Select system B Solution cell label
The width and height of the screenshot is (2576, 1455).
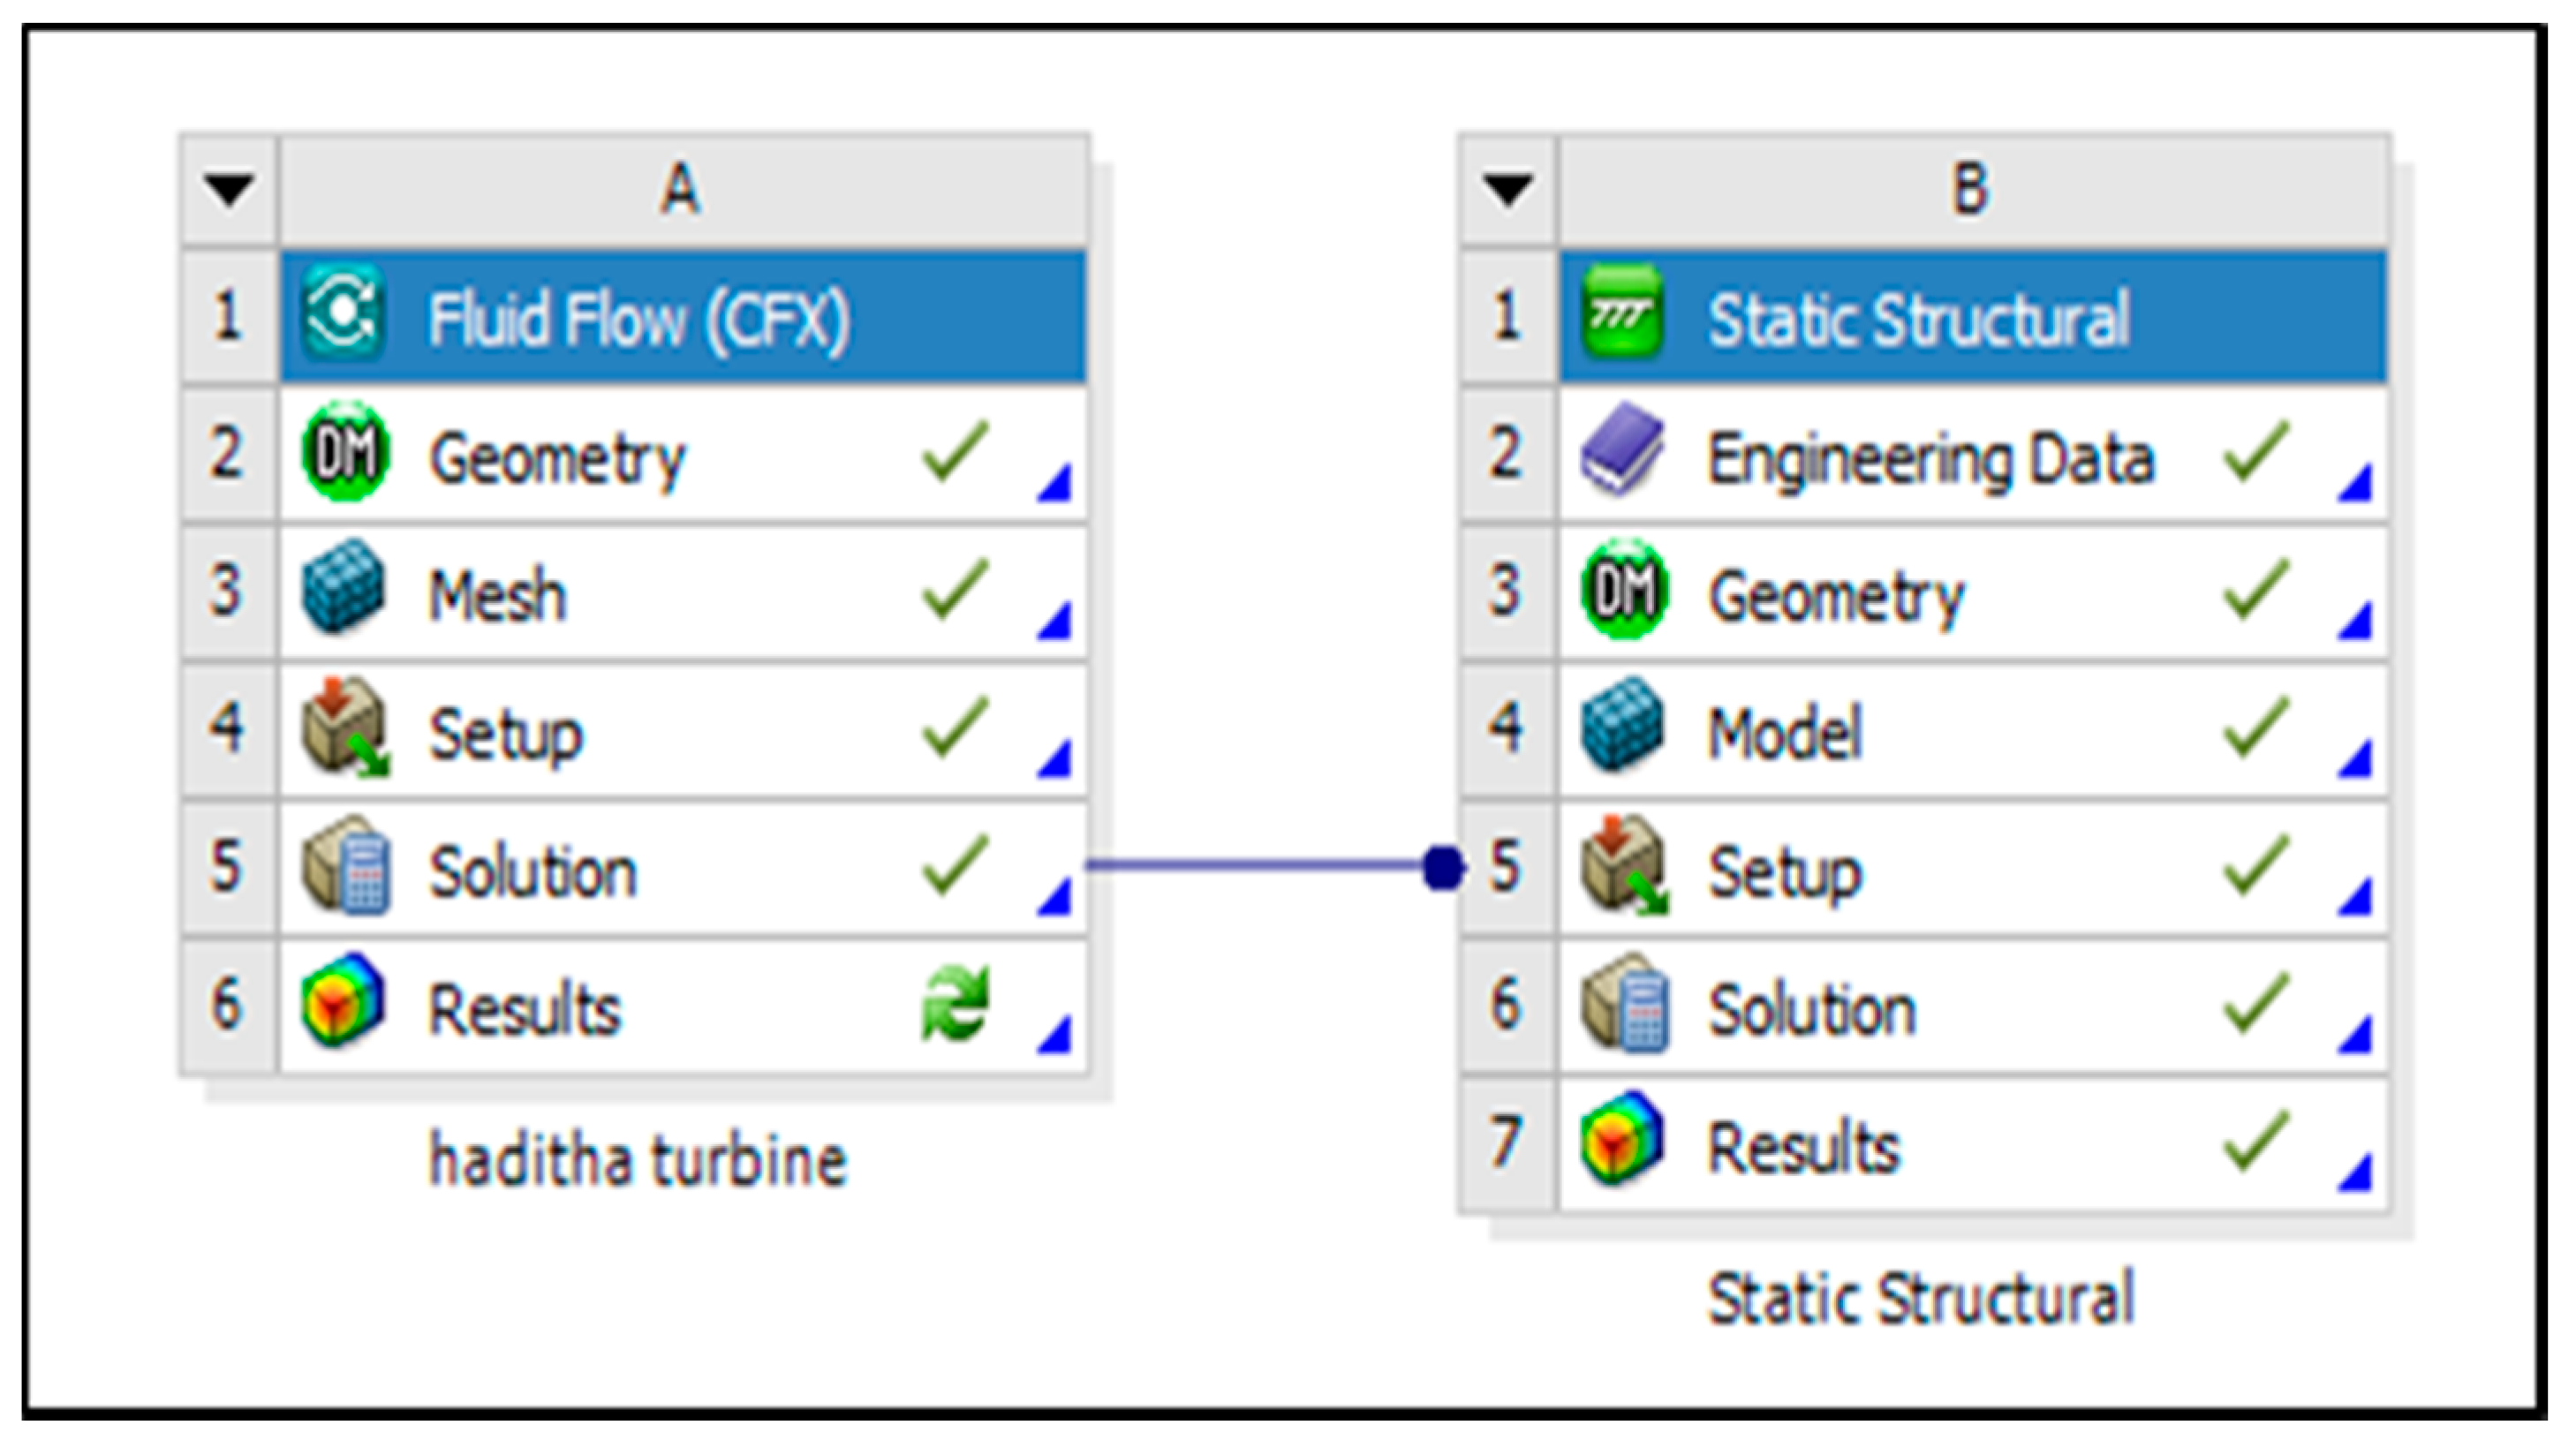click(x=1811, y=1010)
